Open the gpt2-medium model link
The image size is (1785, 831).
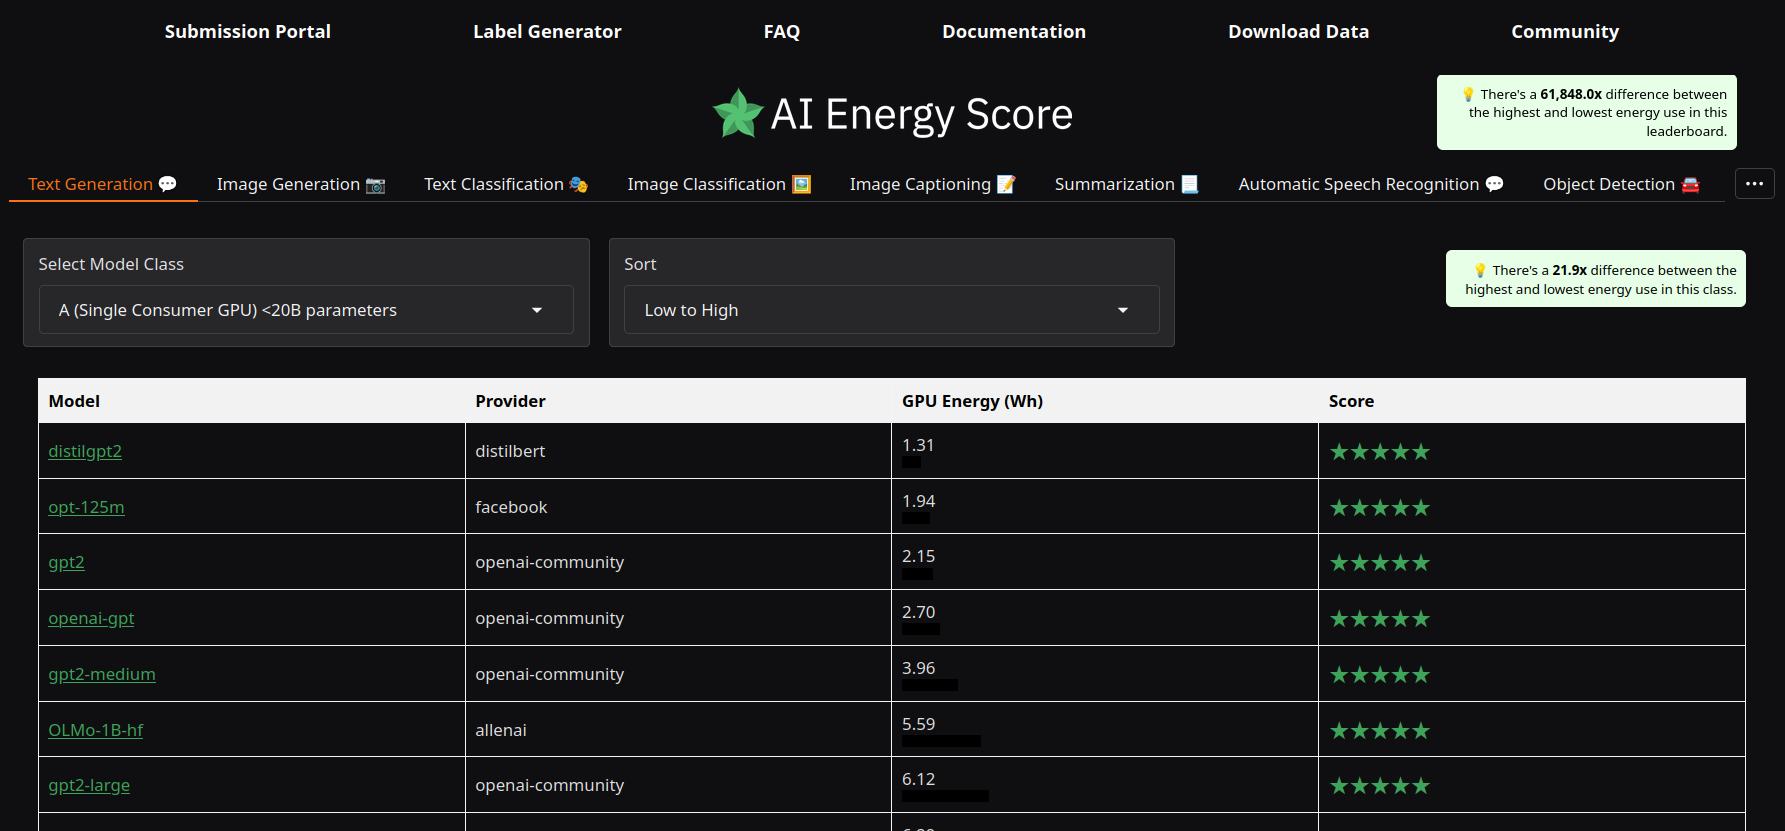(x=102, y=674)
